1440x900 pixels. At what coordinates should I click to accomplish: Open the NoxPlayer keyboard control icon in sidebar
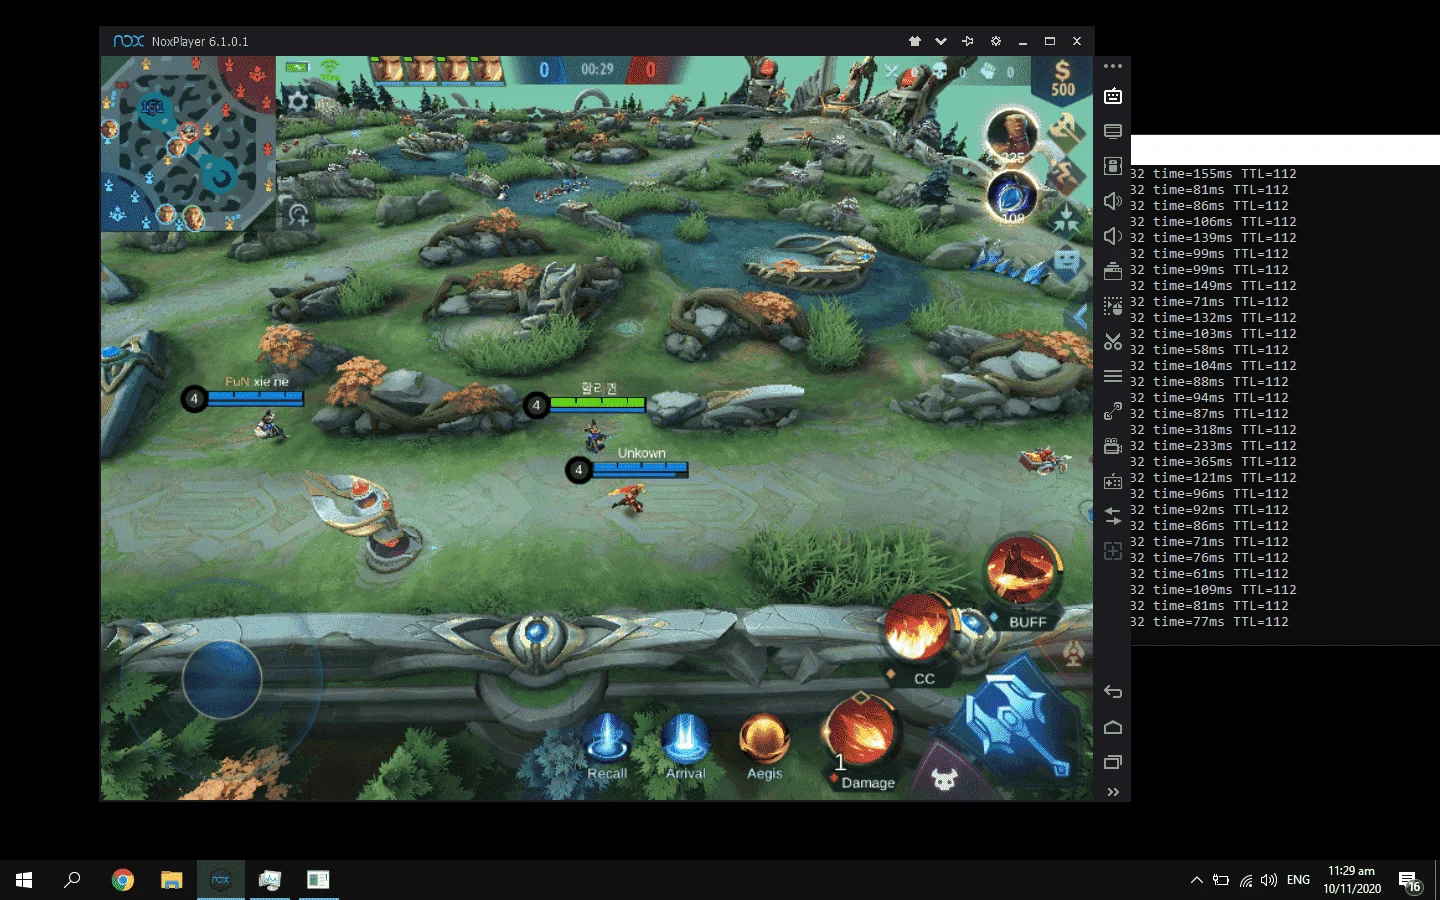[x=1113, y=96]
